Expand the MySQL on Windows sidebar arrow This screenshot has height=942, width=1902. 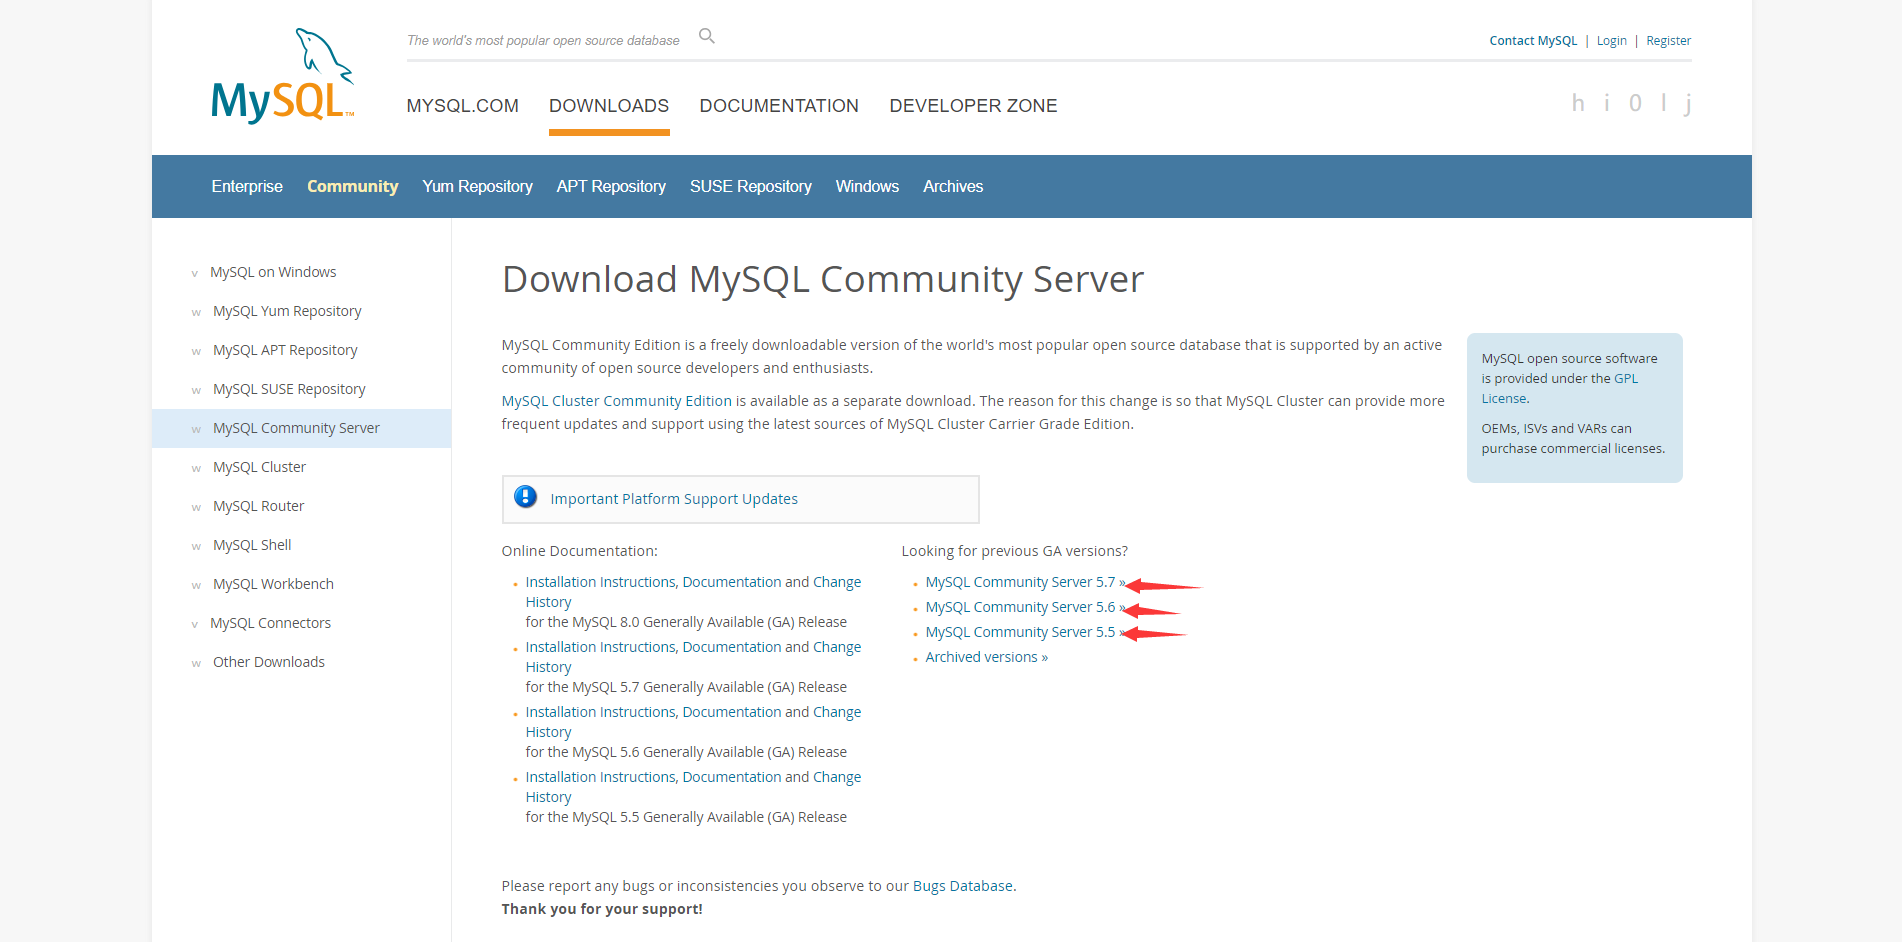pyautogui.click(x=195, y=273)
